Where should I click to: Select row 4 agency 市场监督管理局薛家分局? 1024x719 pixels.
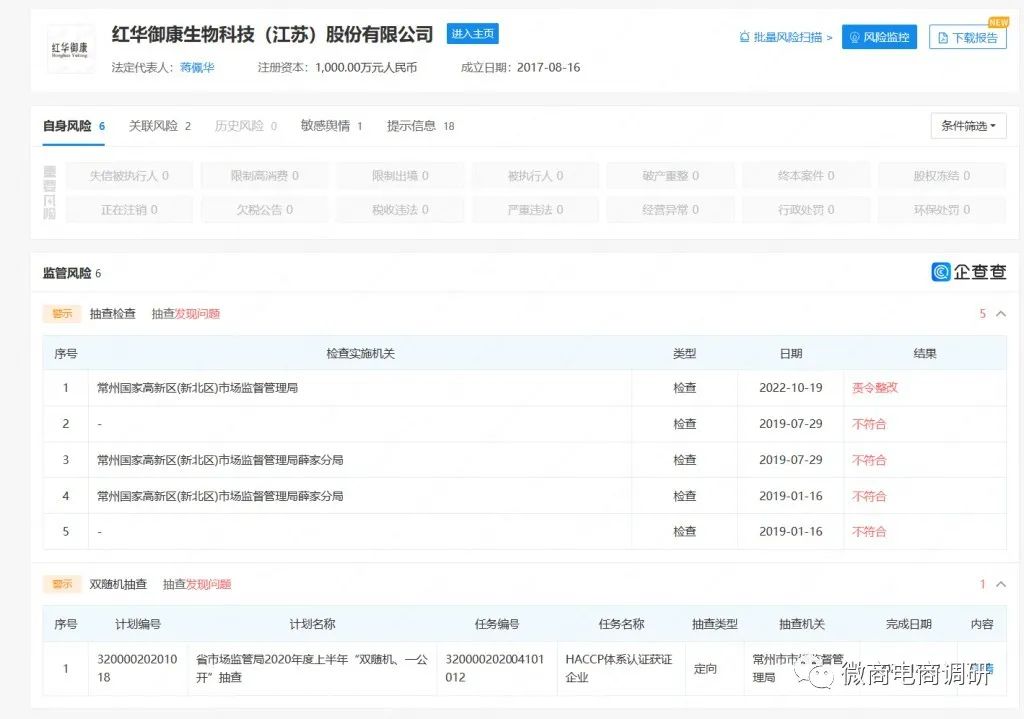220,496
